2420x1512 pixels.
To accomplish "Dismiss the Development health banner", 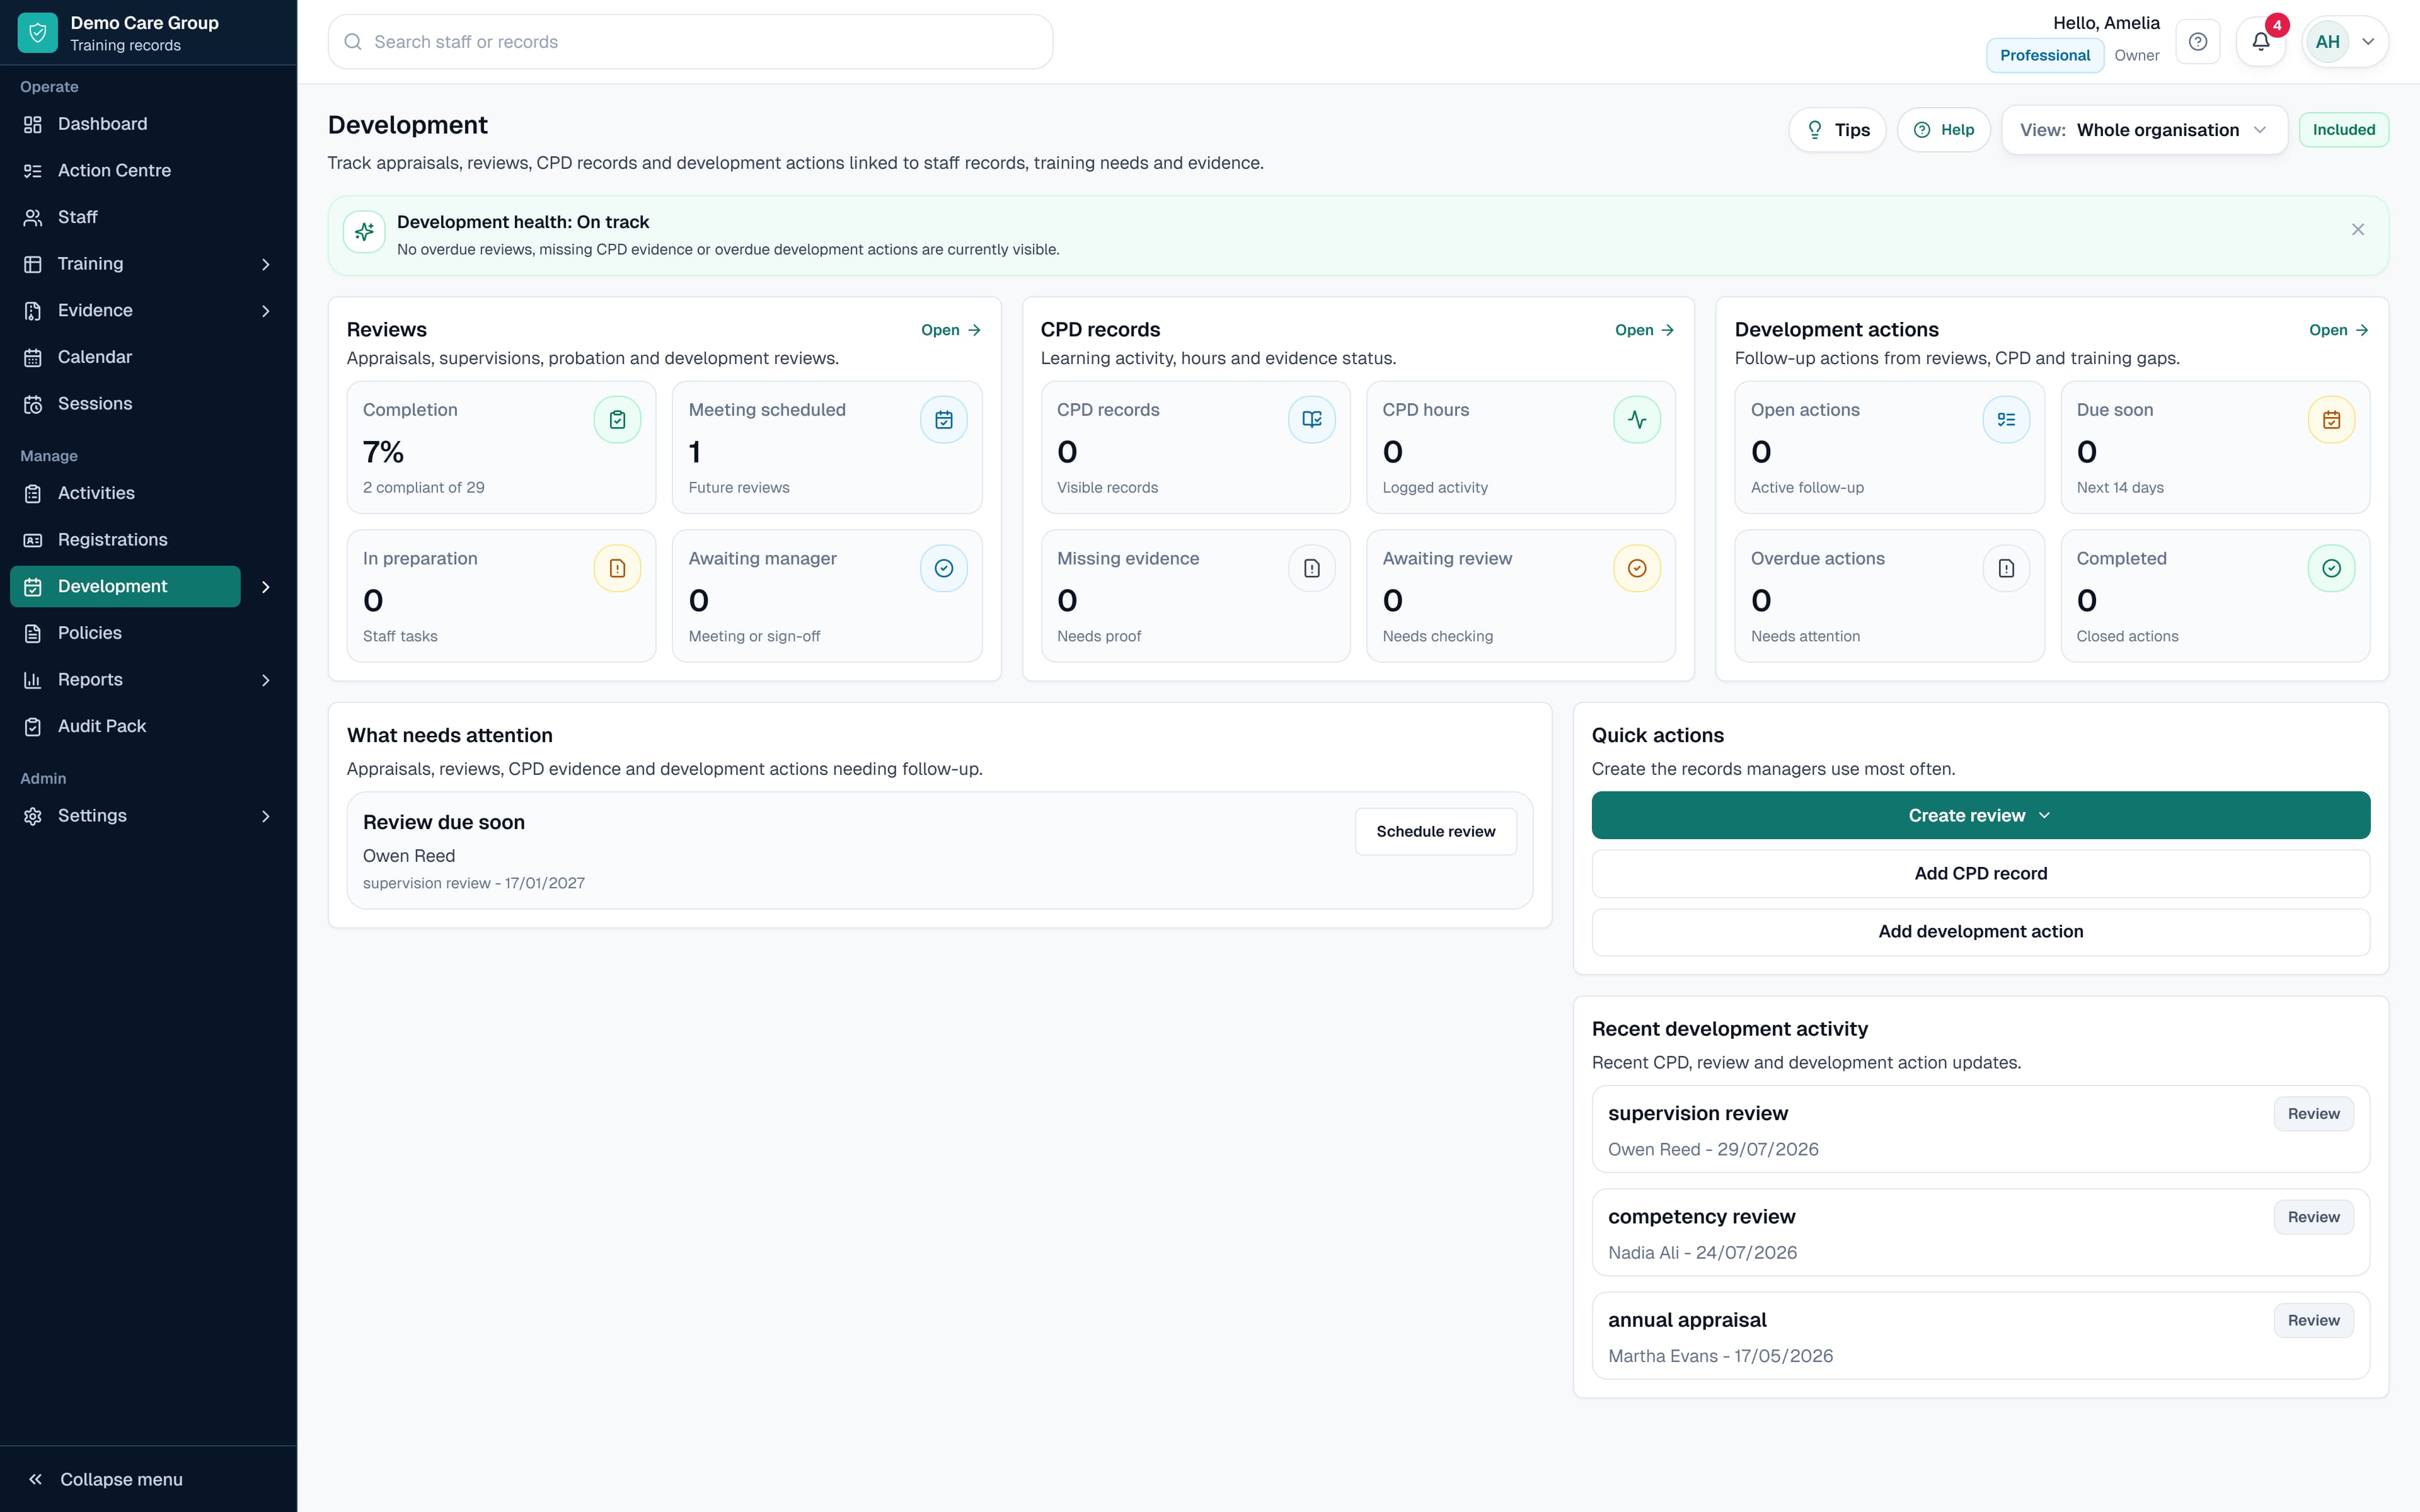I will (x=2357, y=230).
